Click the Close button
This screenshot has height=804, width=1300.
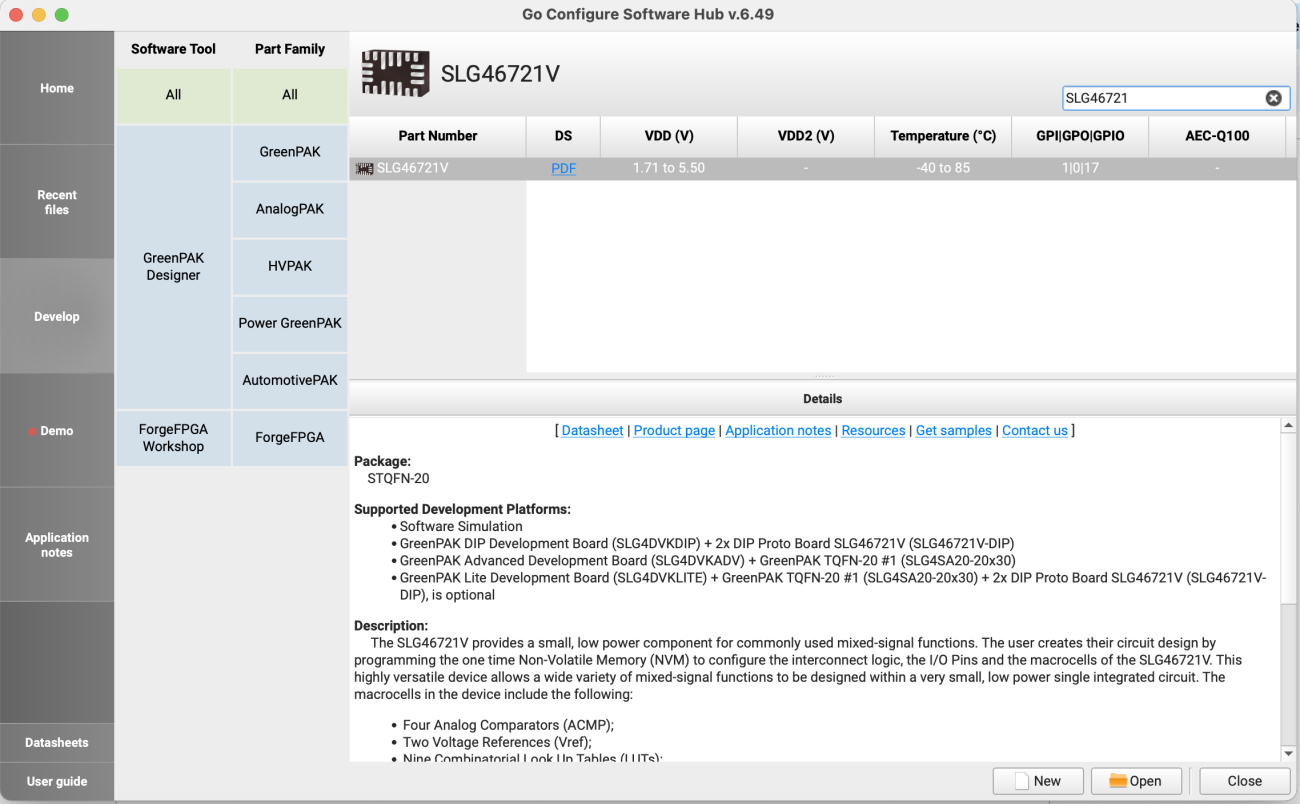pyautogui.click(x=1244, y=781)
